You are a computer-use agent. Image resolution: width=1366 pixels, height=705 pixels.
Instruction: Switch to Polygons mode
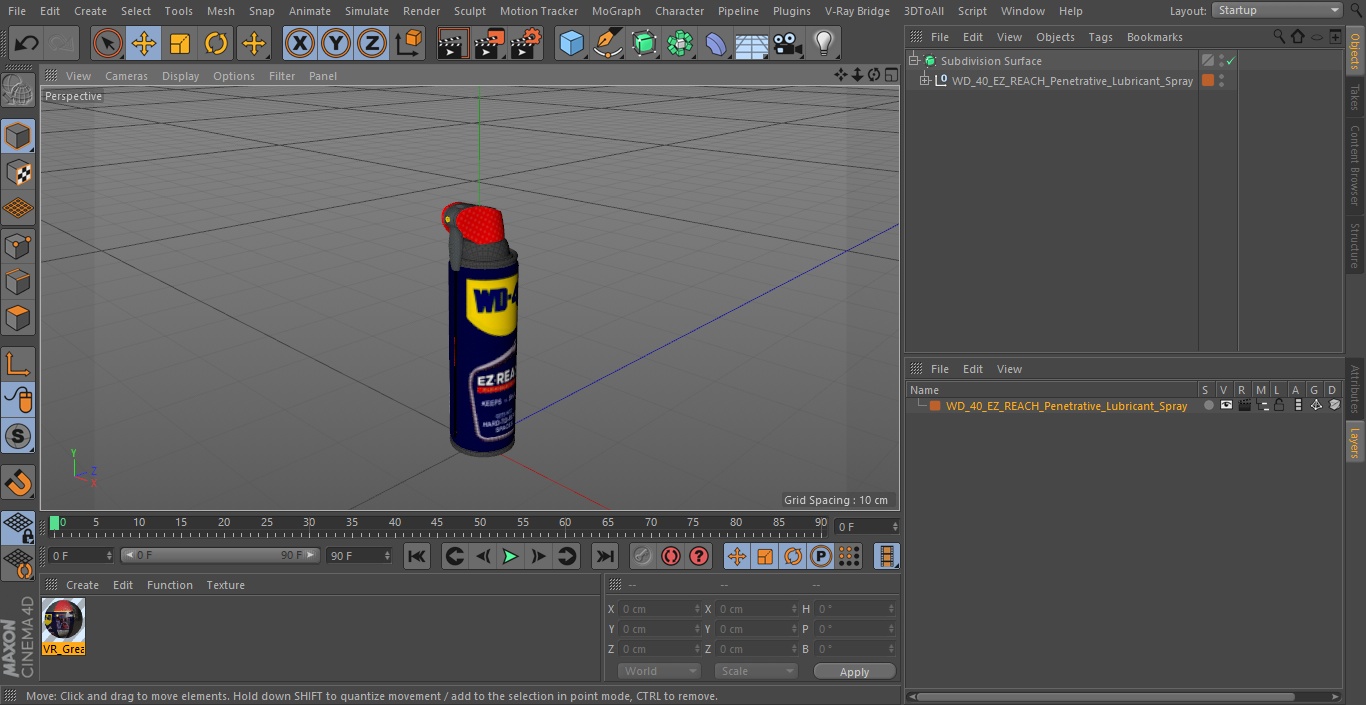(x=19, y=318)
